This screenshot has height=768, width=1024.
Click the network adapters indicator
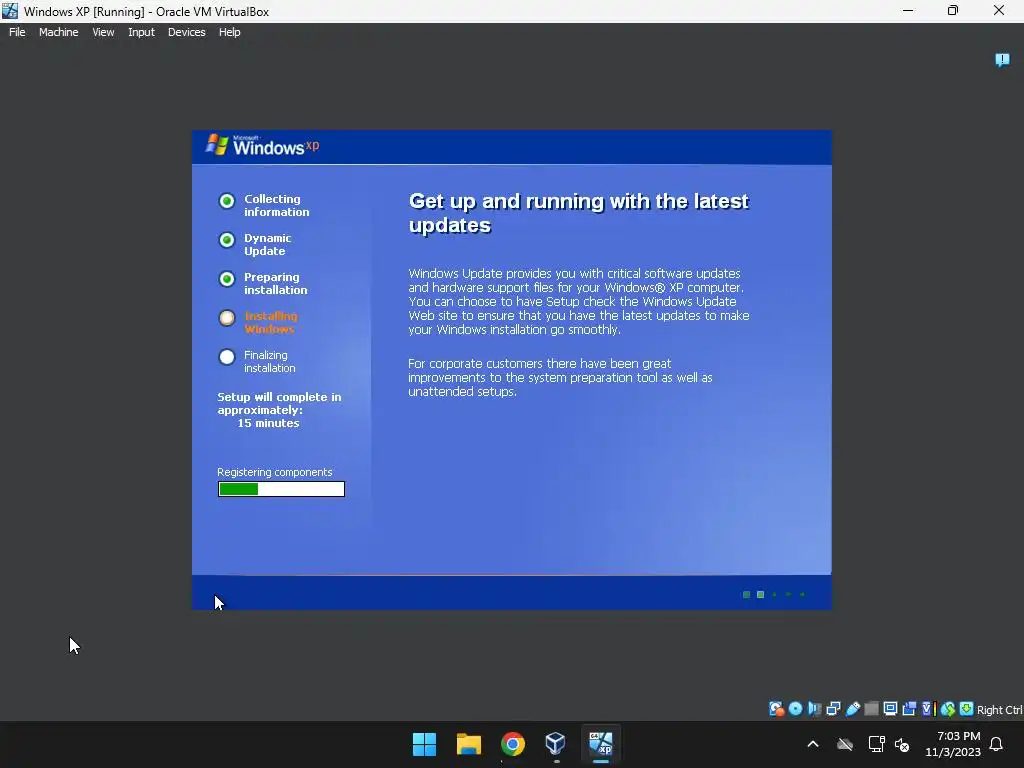(833, 709)
